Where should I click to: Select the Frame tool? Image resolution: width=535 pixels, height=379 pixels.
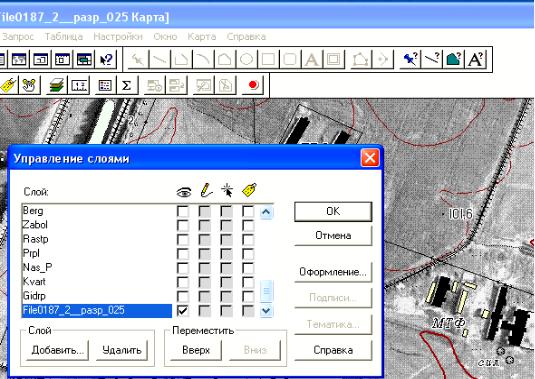[333, 60]
